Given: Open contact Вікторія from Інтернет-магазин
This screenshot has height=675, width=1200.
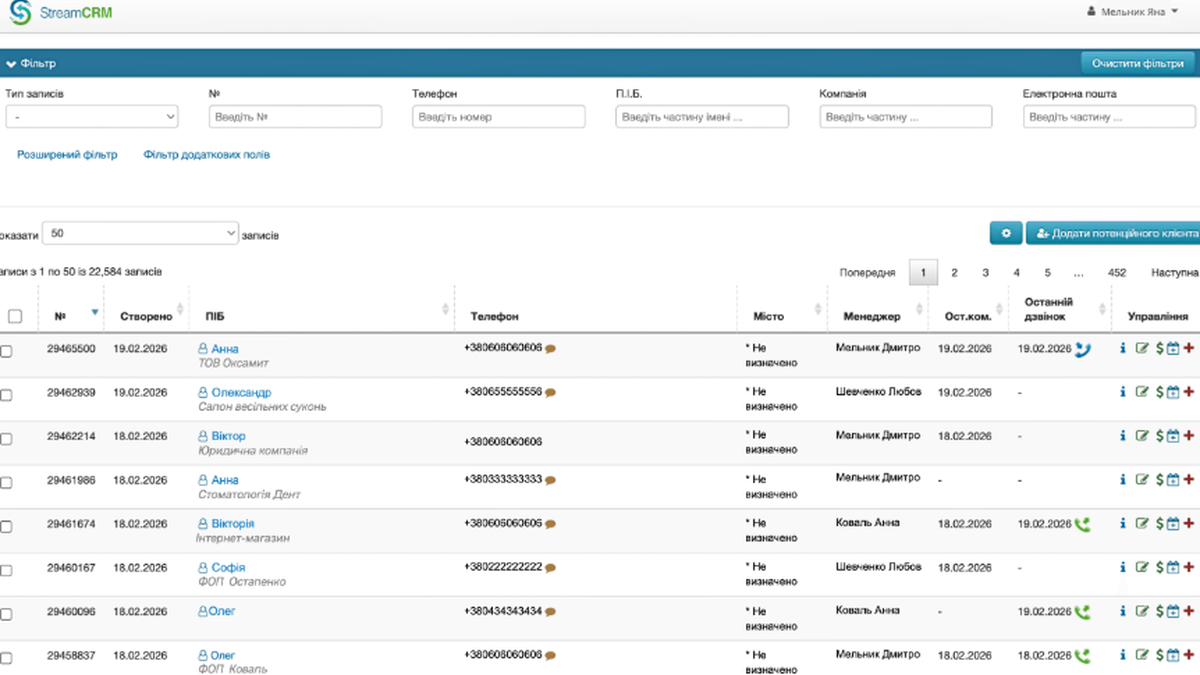Looking at the screenshot, I should pyautogui.click(x=233, y=524).
